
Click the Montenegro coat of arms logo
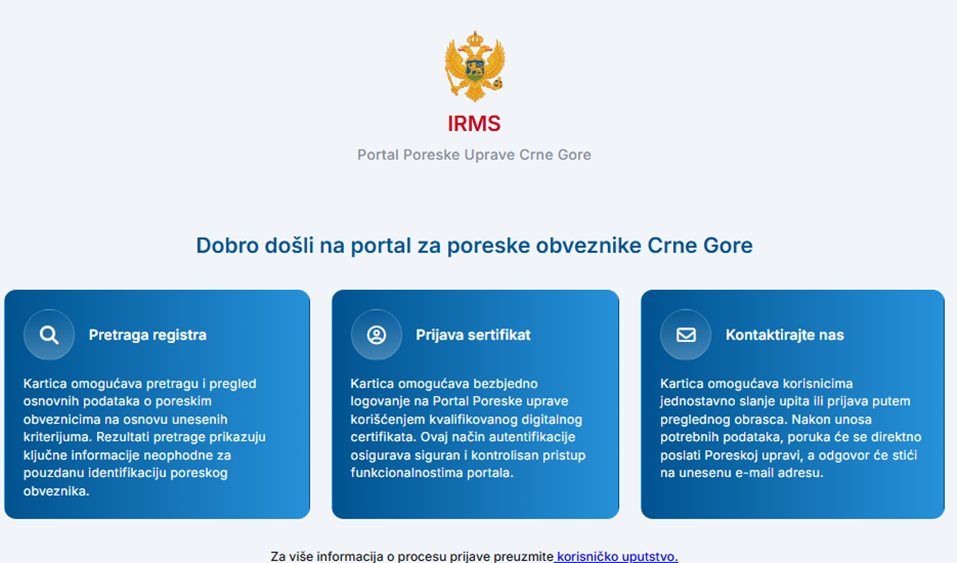click(x=474, y=67)
